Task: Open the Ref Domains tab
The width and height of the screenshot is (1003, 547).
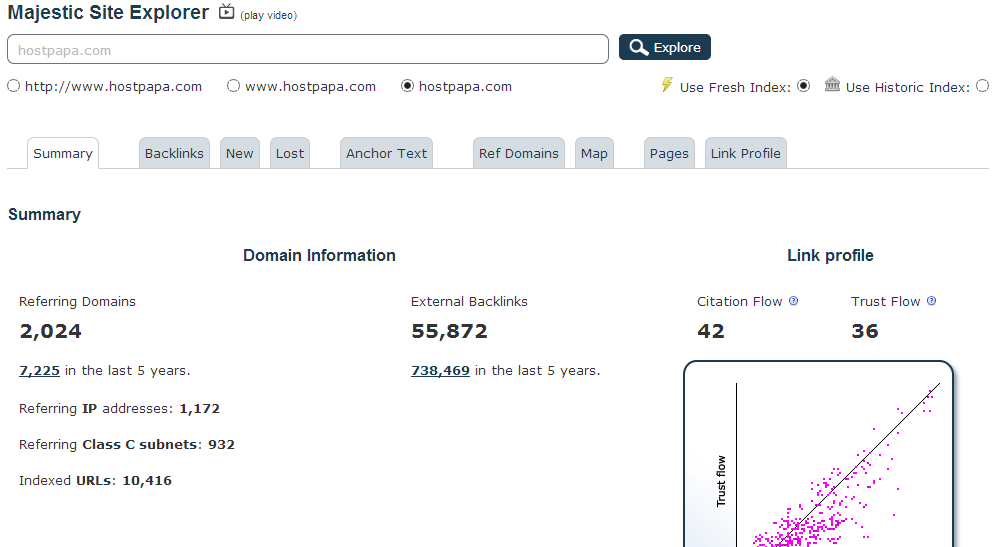Action: tap(519, 154)
